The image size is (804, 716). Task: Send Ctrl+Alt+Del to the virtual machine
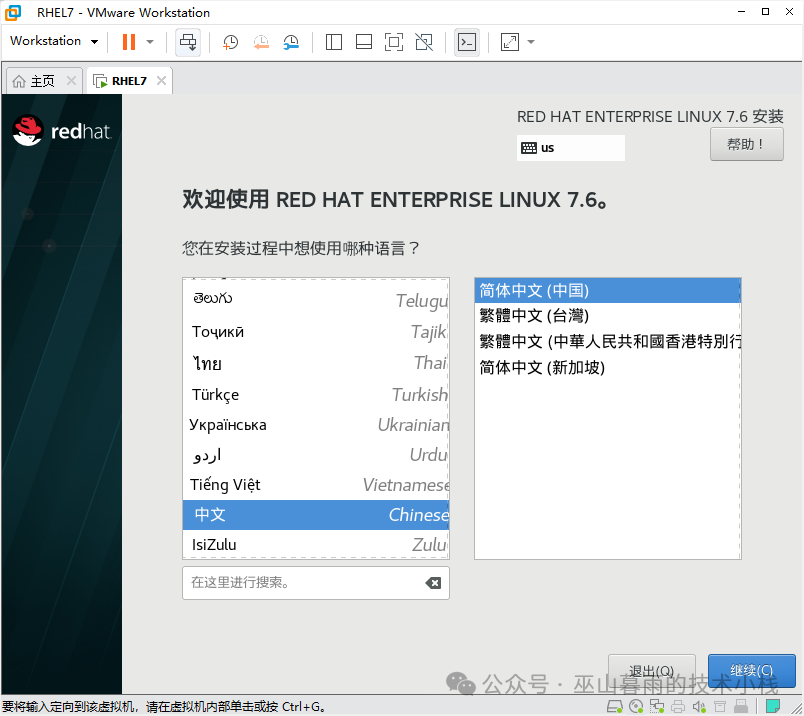click(187, 42)
